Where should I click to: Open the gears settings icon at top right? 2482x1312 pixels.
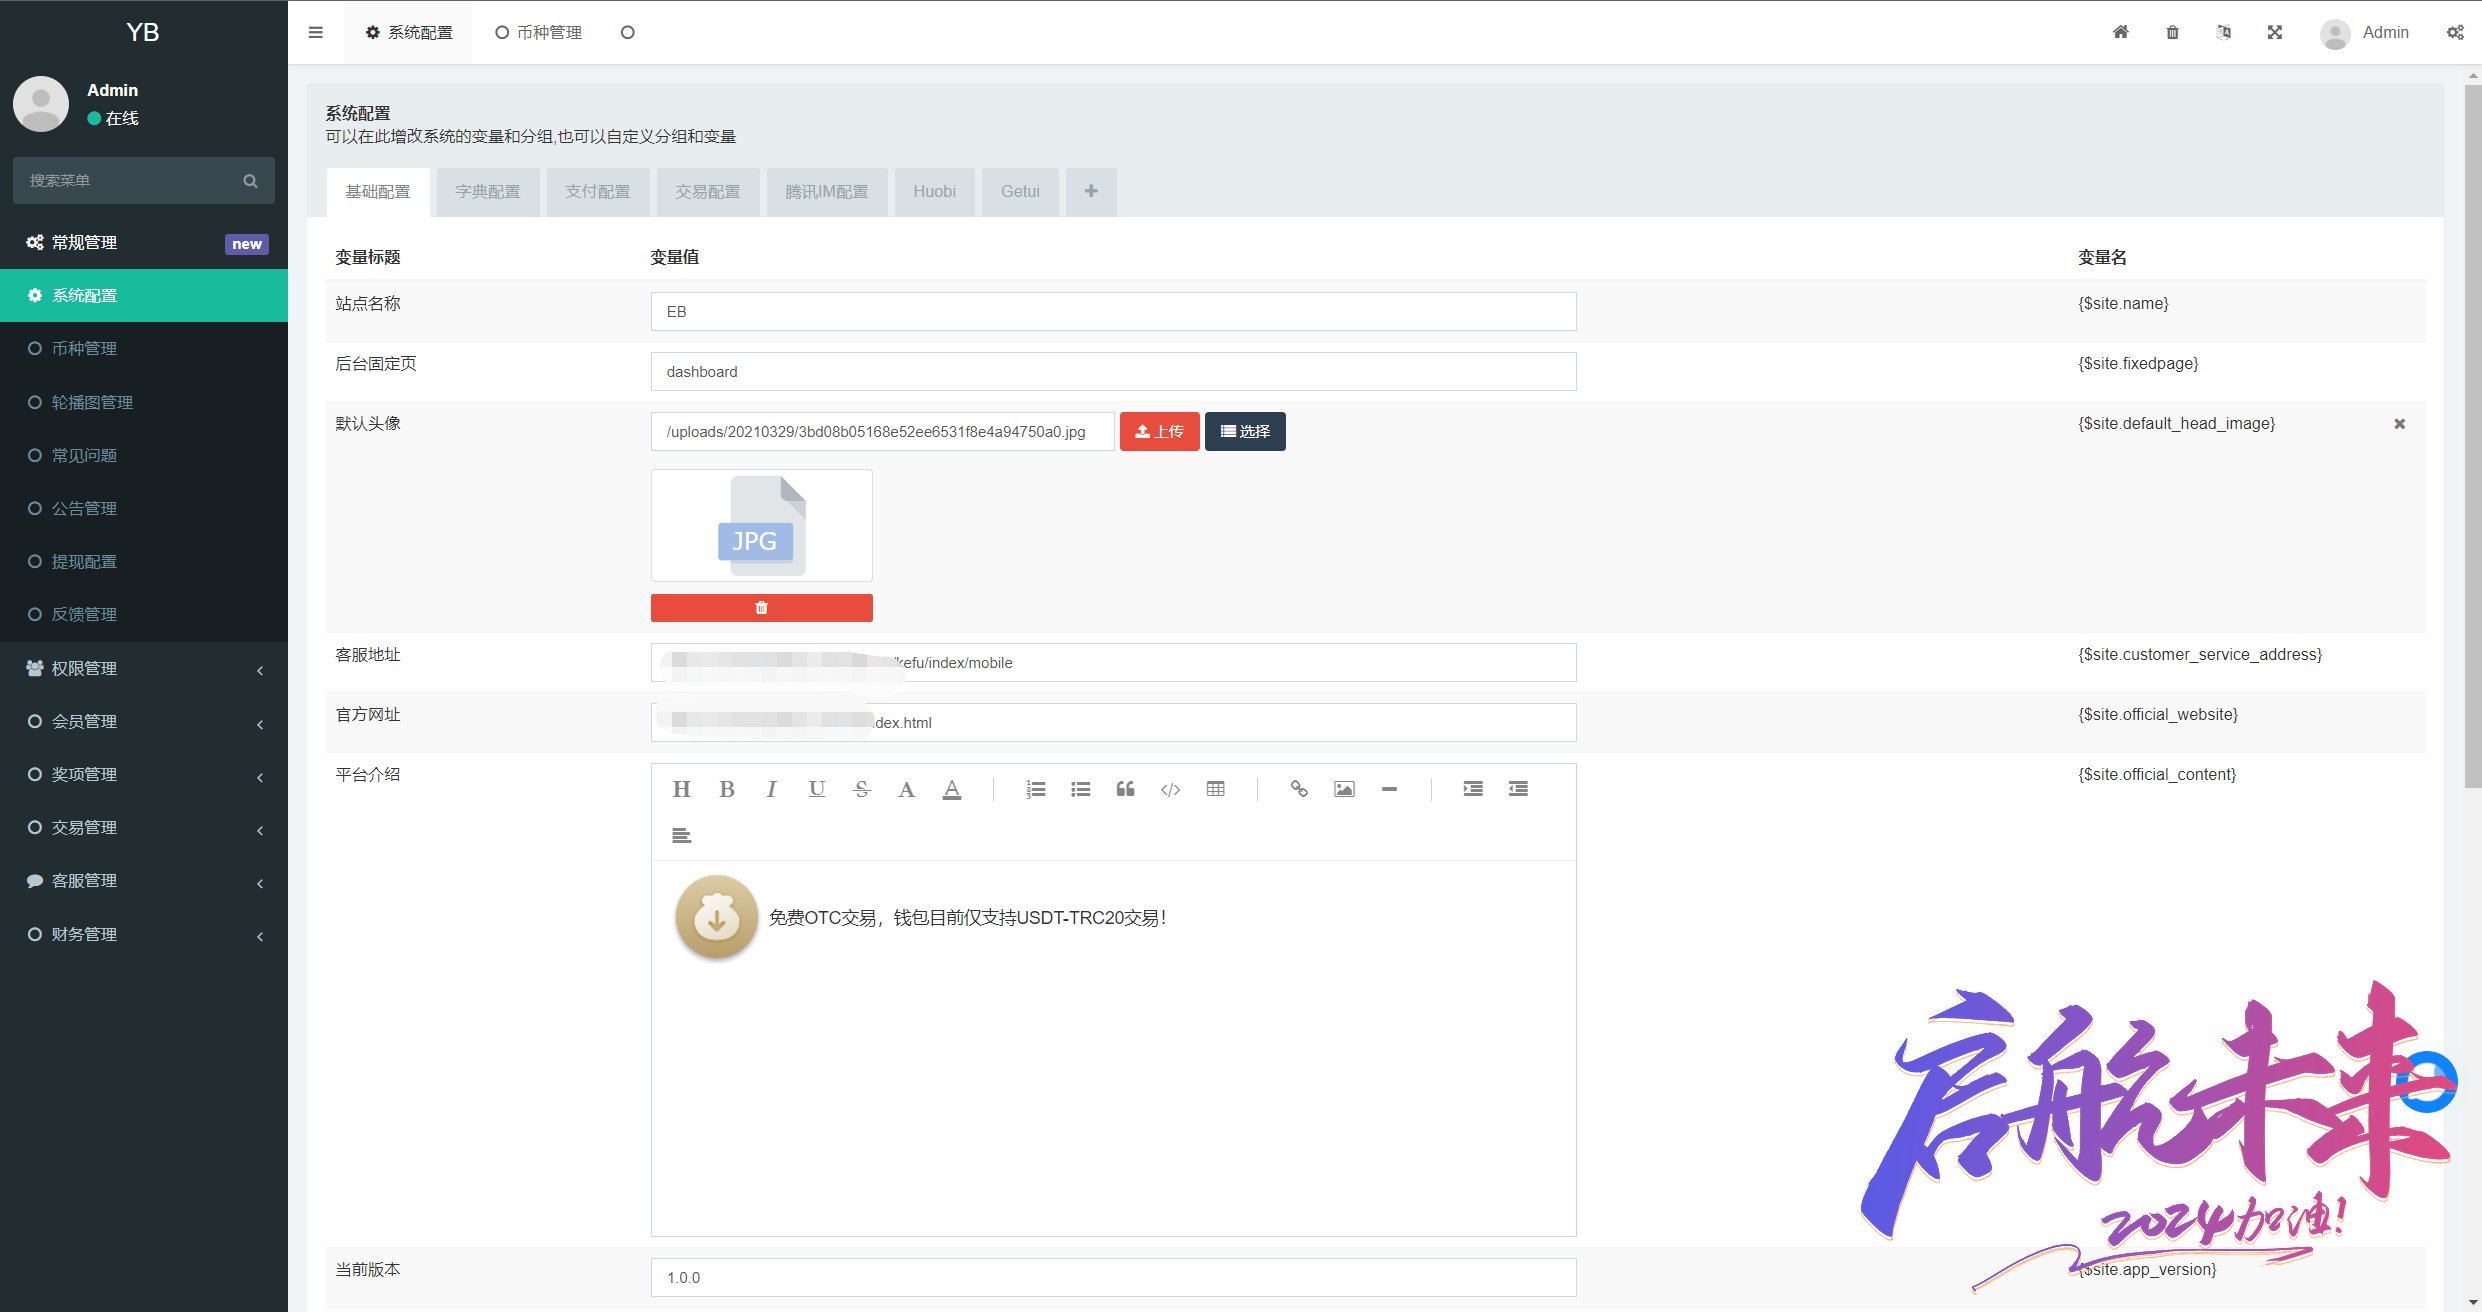(2455, 32)
